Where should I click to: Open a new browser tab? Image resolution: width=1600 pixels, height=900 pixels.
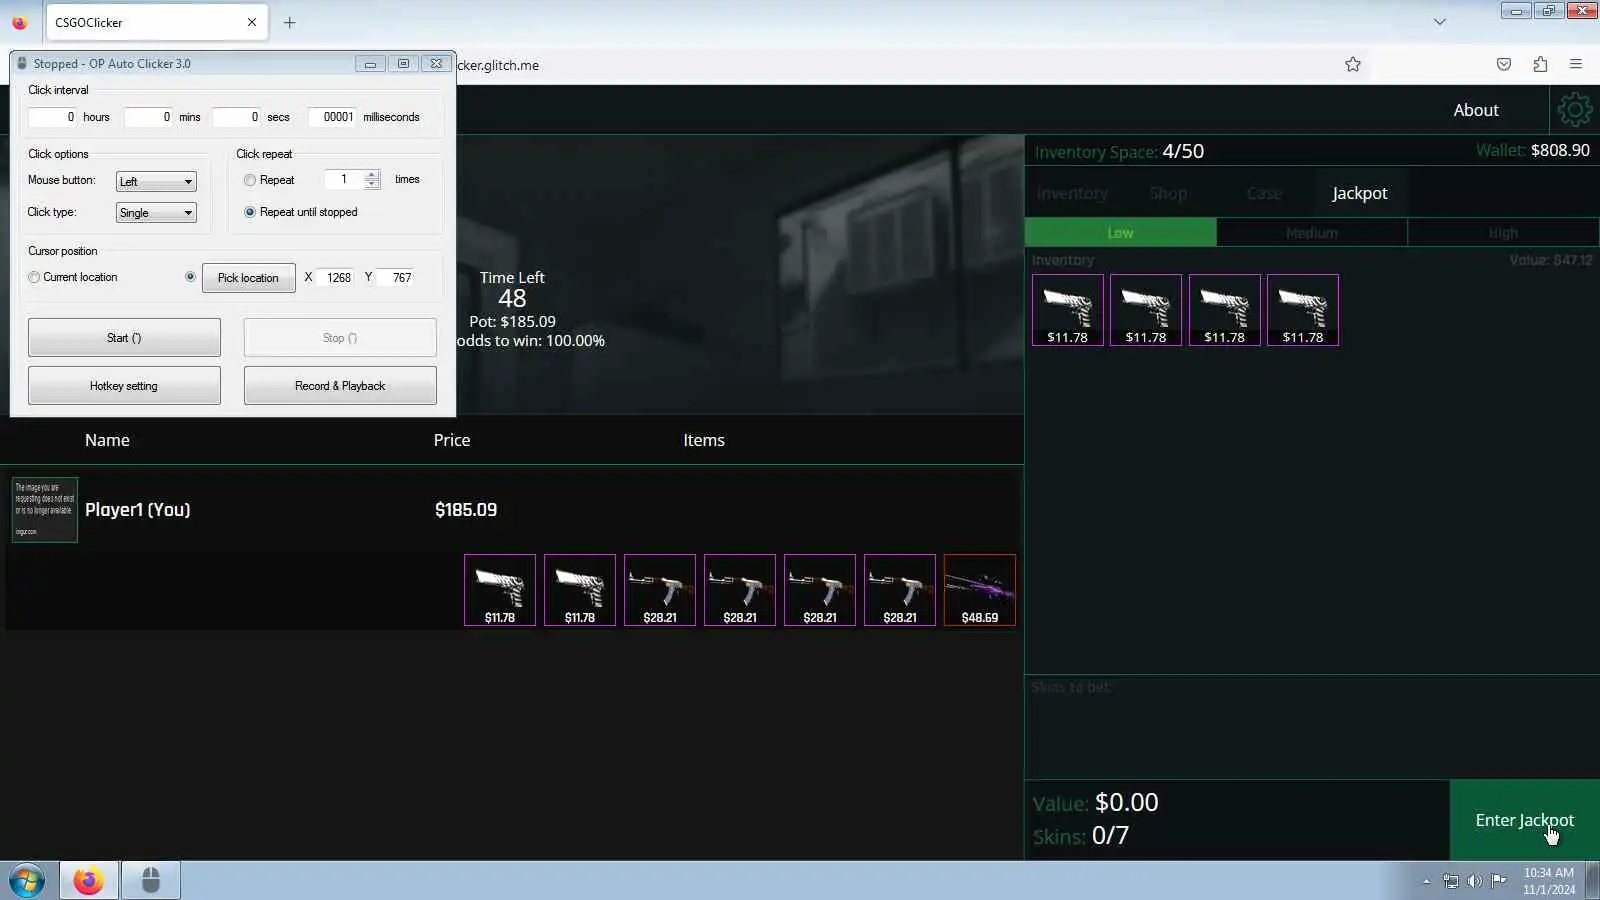tap(290, 22)
